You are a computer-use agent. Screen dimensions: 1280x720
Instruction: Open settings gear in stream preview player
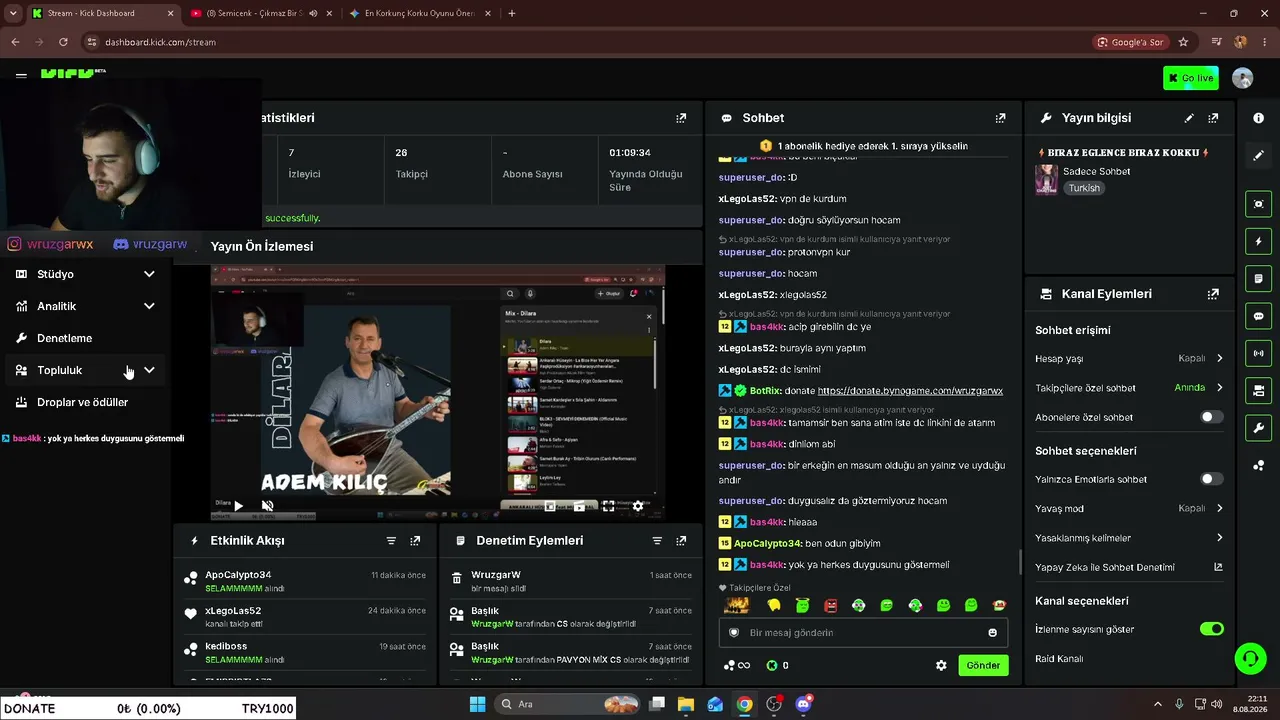[638, 506]
